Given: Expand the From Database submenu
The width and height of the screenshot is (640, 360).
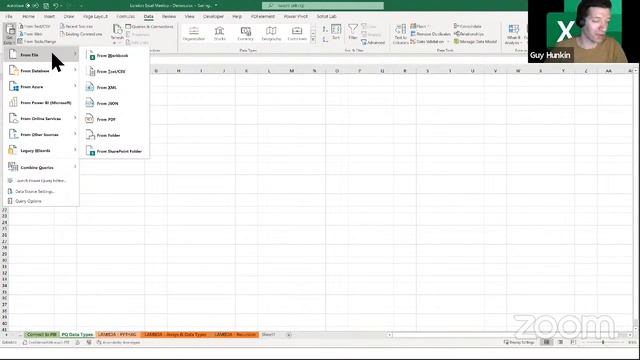Looking at the screenshot, I should click(x=42, y=71).
